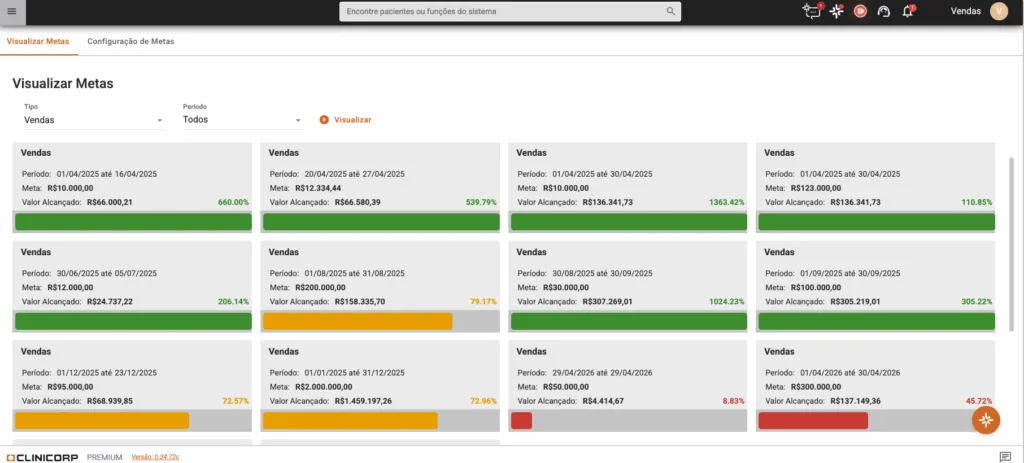Viewport: 1024px width, 463px height.
Task: Click period 01/04/2026 até 30/04/2026
Action: pos(850,373)
